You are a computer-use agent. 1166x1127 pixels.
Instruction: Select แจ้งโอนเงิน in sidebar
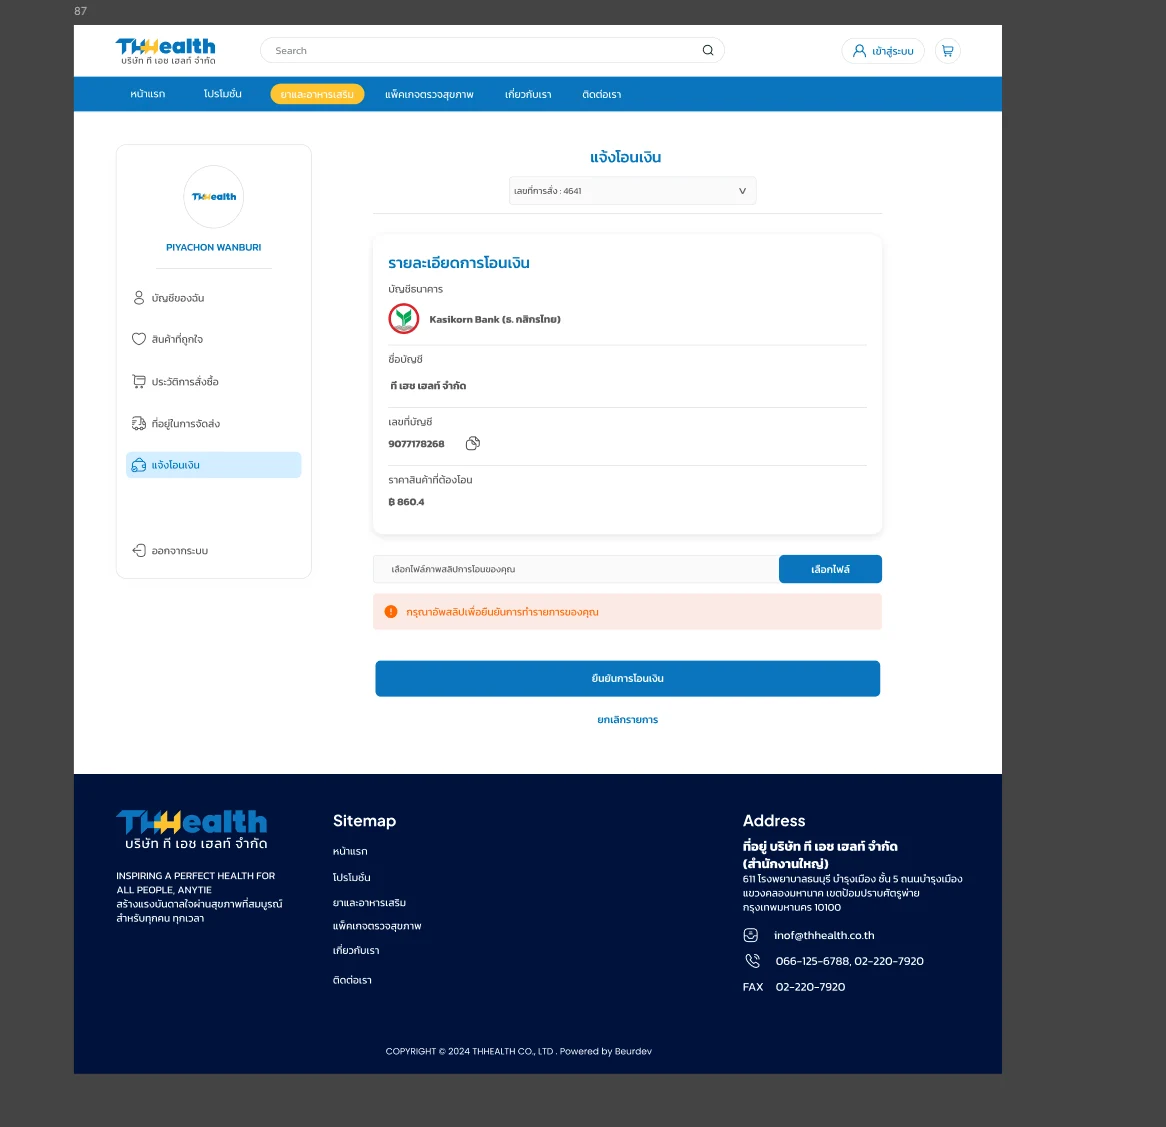213,465
